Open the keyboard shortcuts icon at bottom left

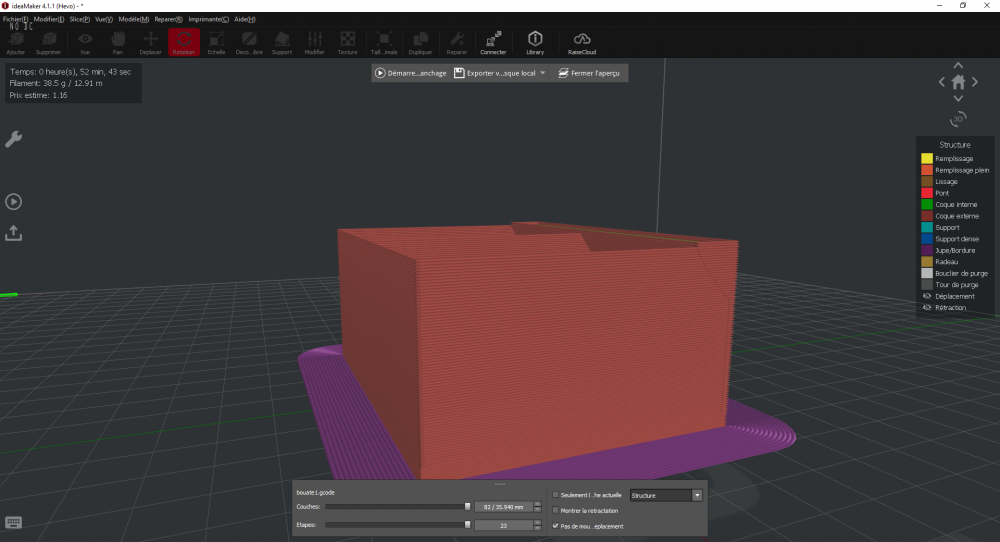point(13,522)
